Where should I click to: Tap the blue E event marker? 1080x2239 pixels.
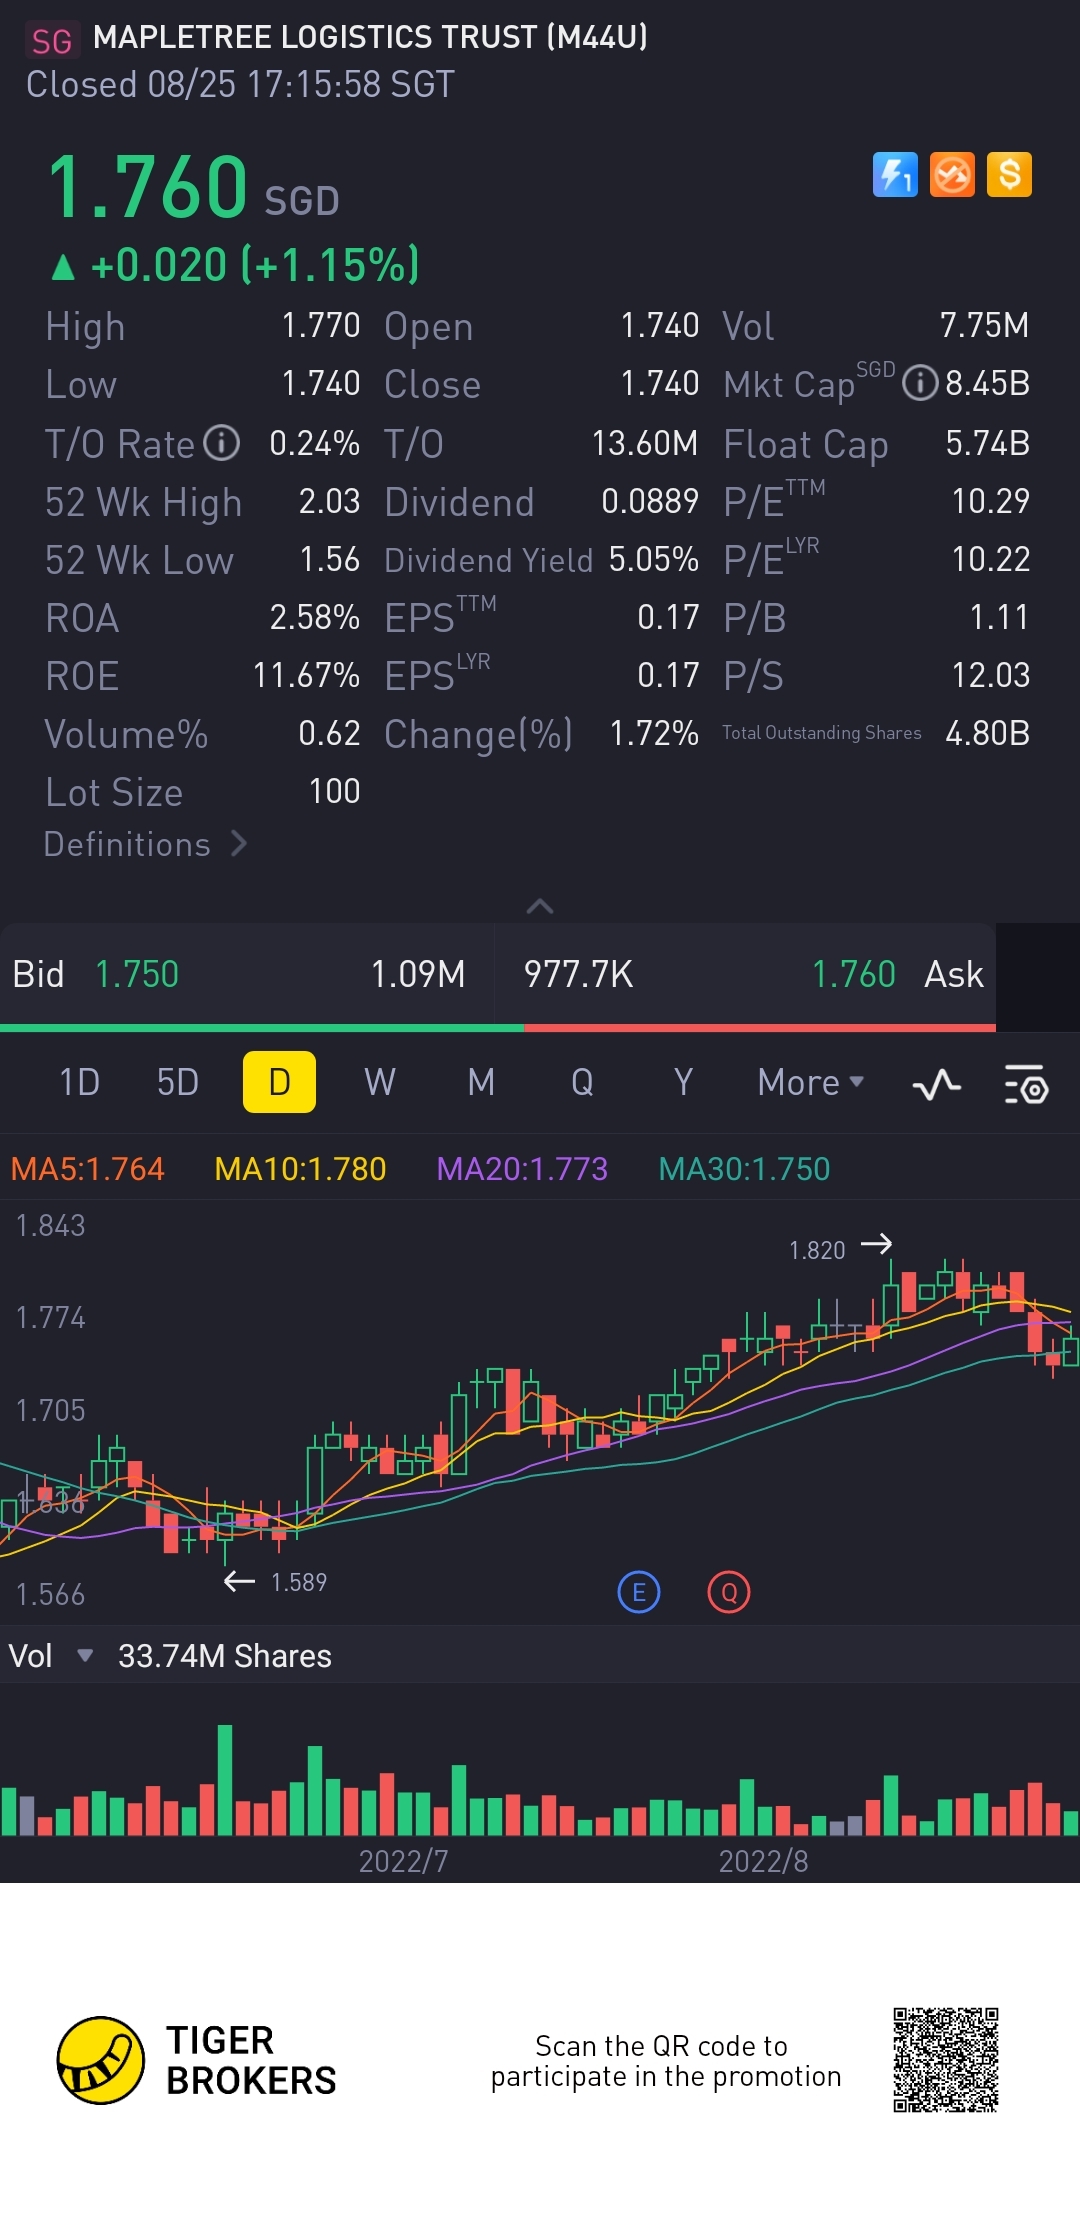[x=639, y=1592]
